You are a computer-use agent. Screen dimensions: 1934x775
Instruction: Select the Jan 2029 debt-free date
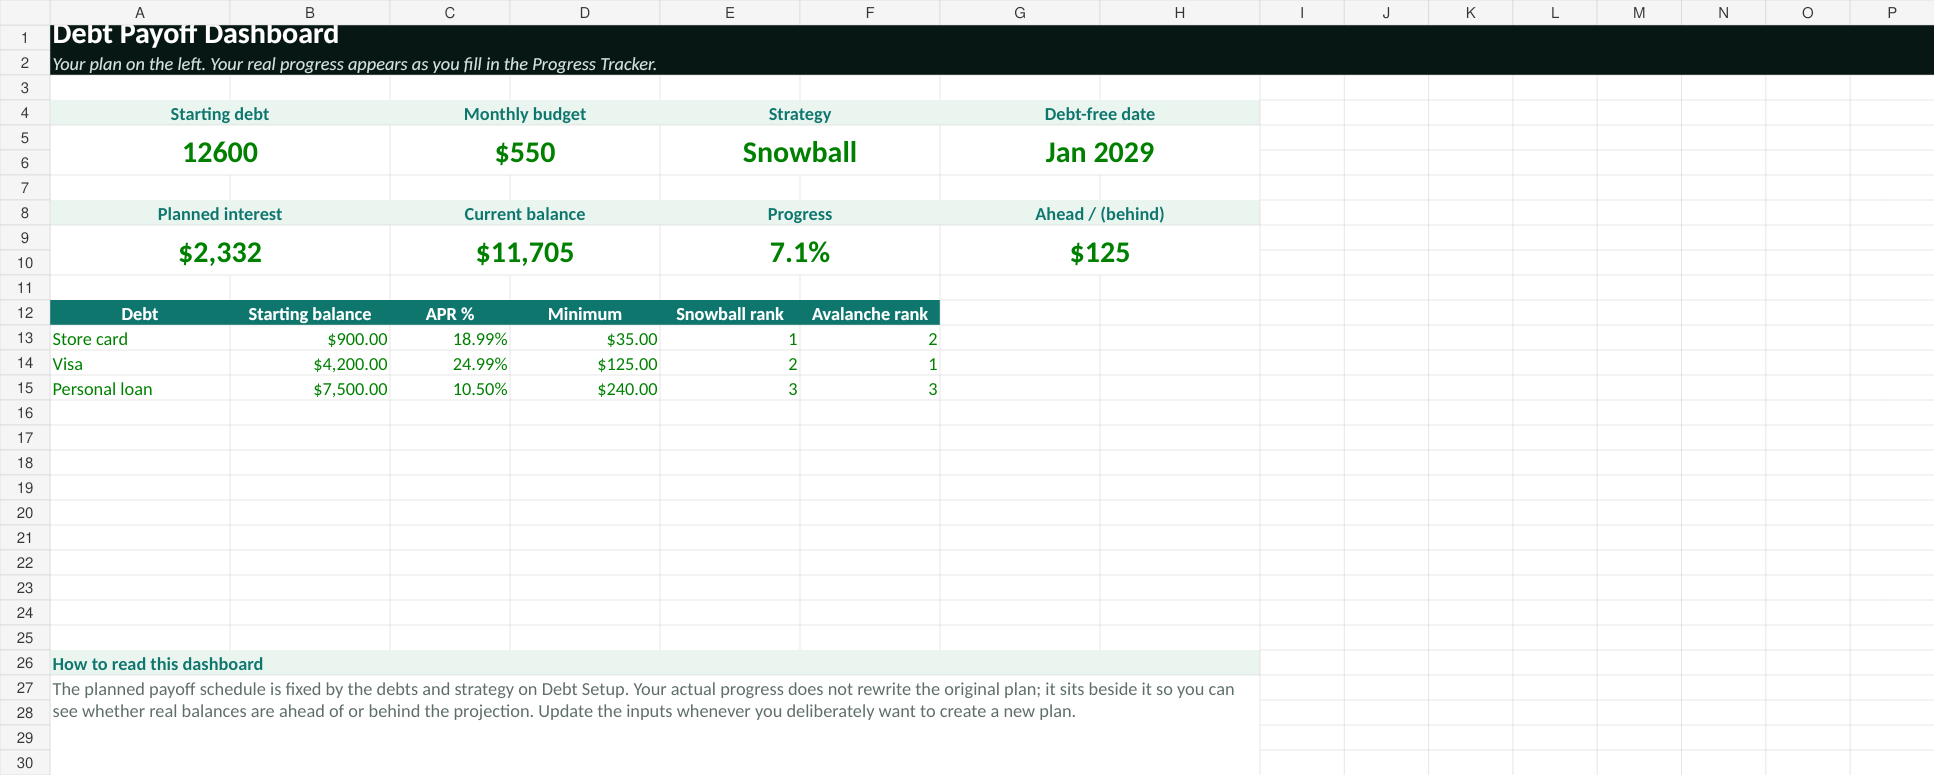click(x=1100, y=152)
